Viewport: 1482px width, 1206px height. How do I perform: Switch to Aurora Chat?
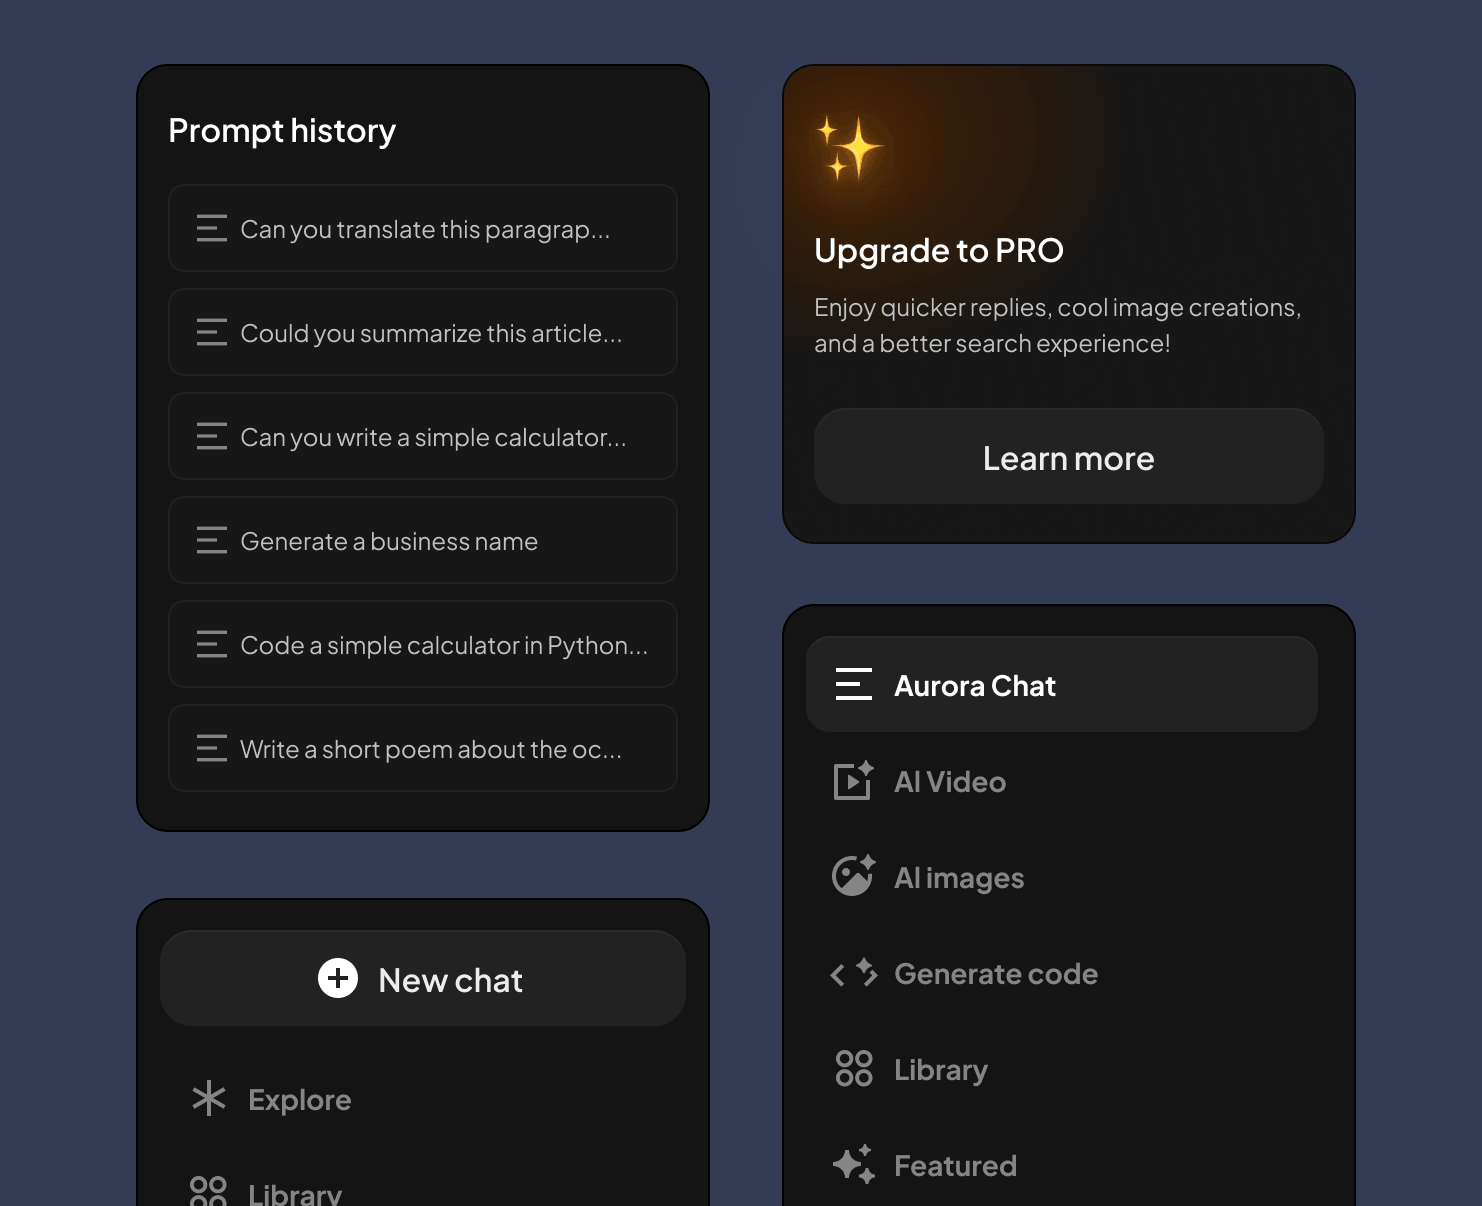1062,684
